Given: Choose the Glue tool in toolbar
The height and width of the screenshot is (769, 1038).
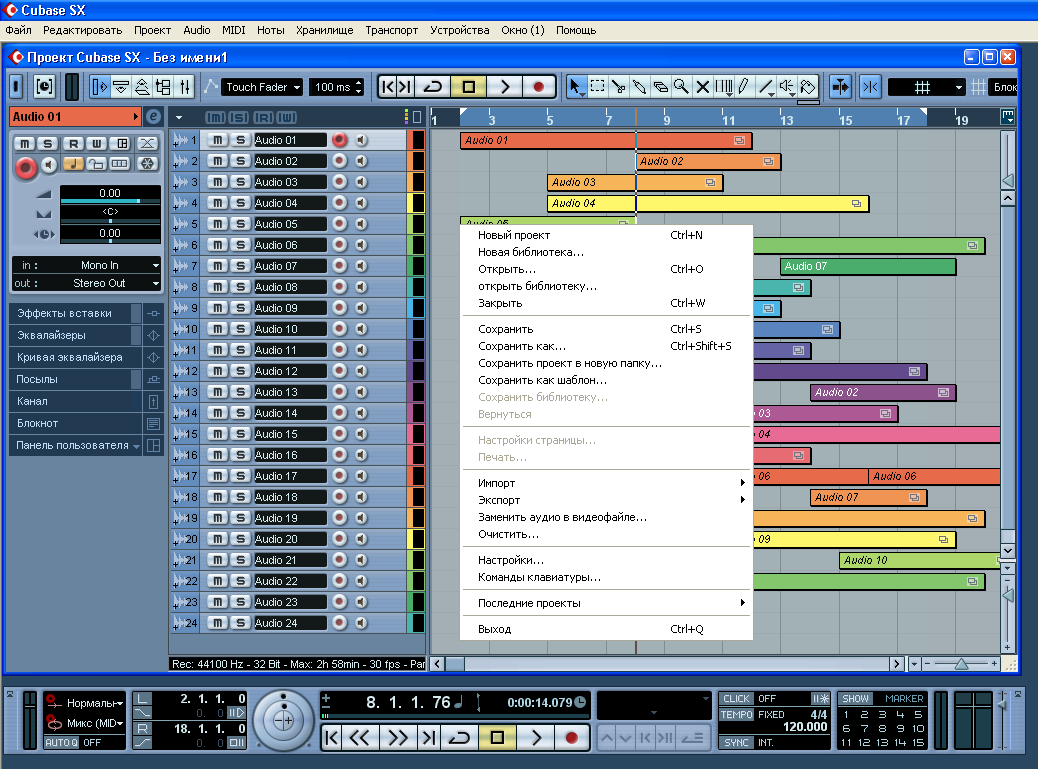Looking at the screenshot, I should (x=639, y=87).
